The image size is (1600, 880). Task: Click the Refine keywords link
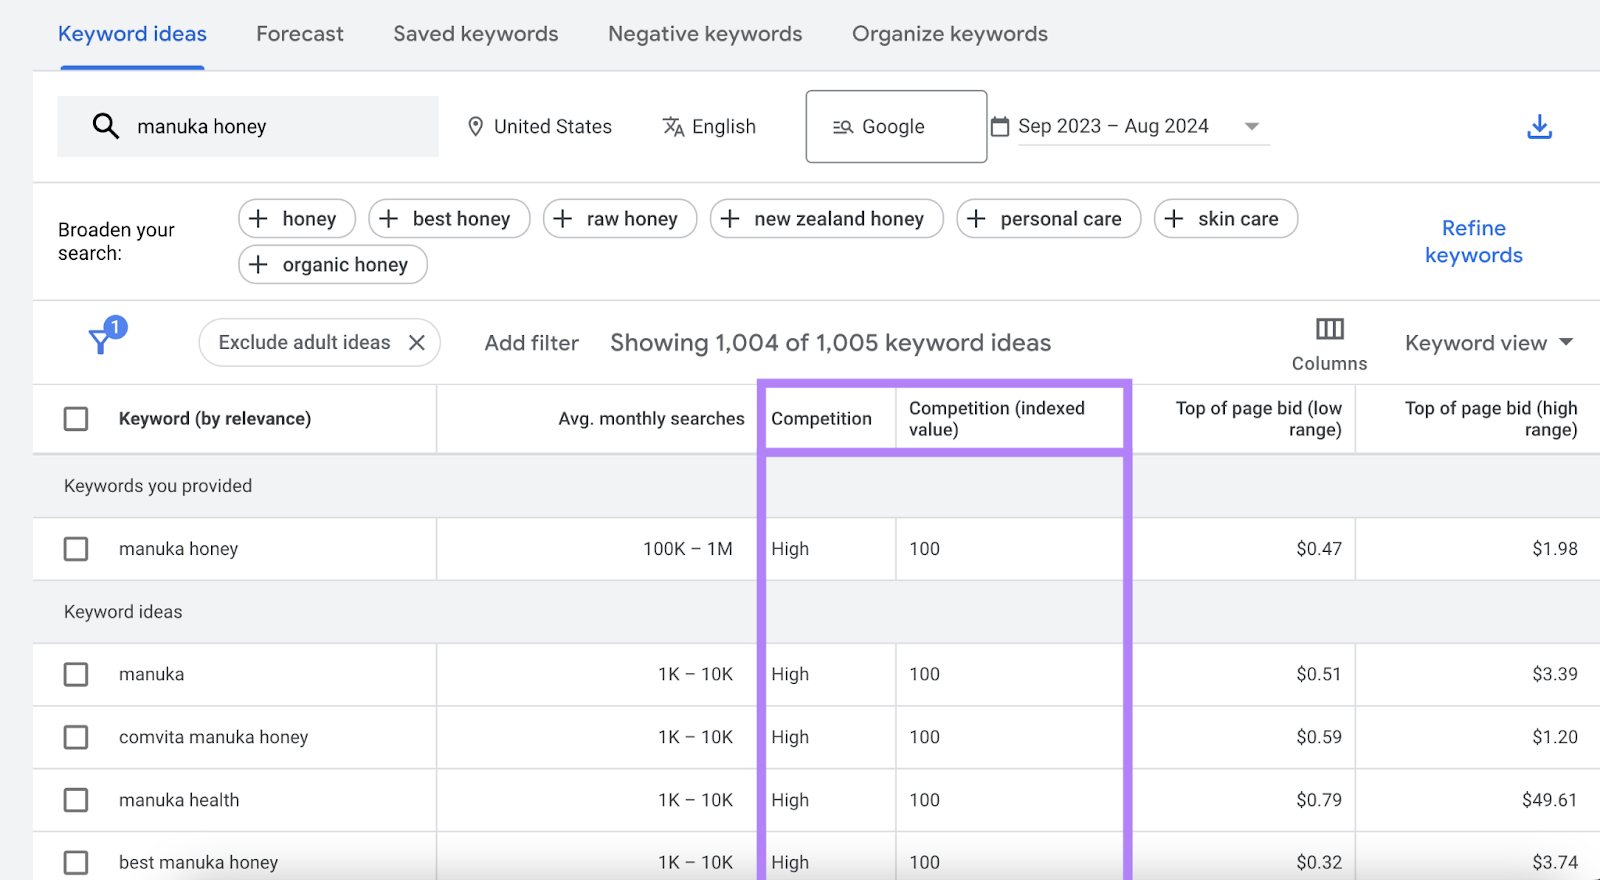pos(1474,242)
